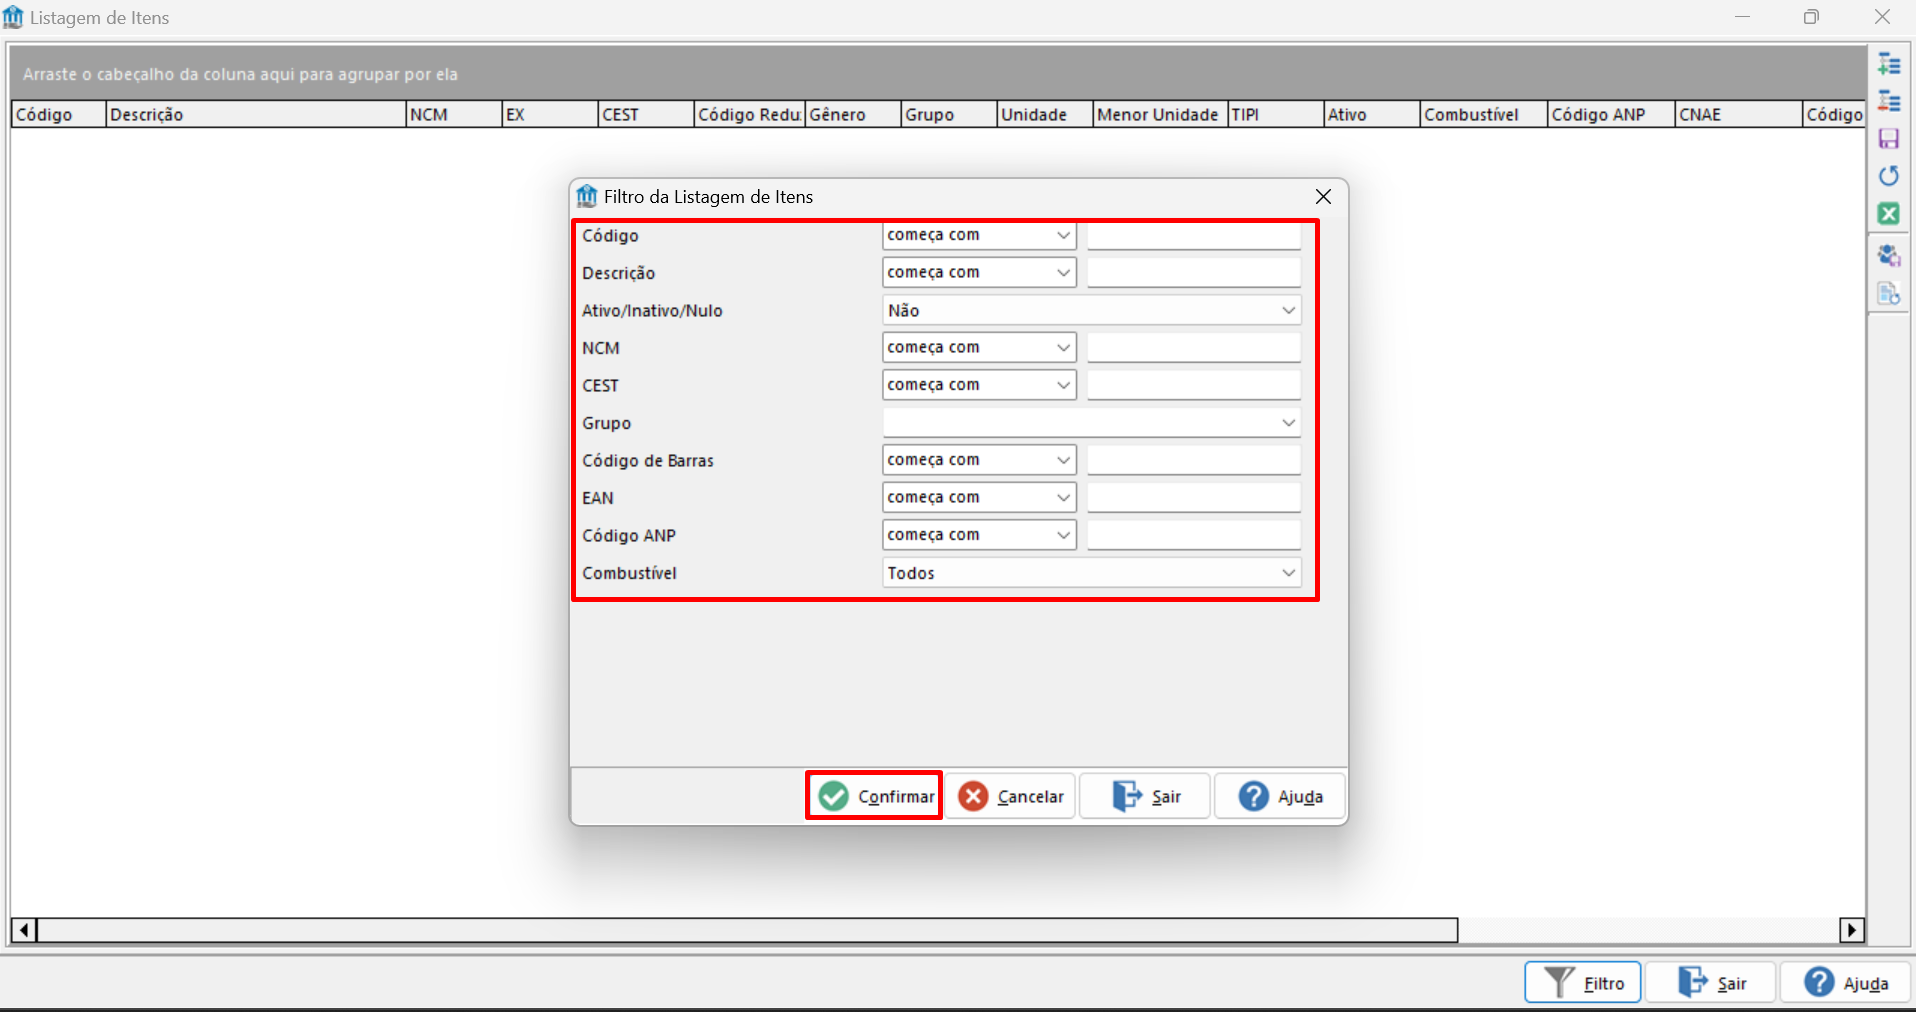The height and width of the screenshot is (1012, 1916).
Task: Expand the Combustível dropdown showing Todos
Action: (1092, 573)
